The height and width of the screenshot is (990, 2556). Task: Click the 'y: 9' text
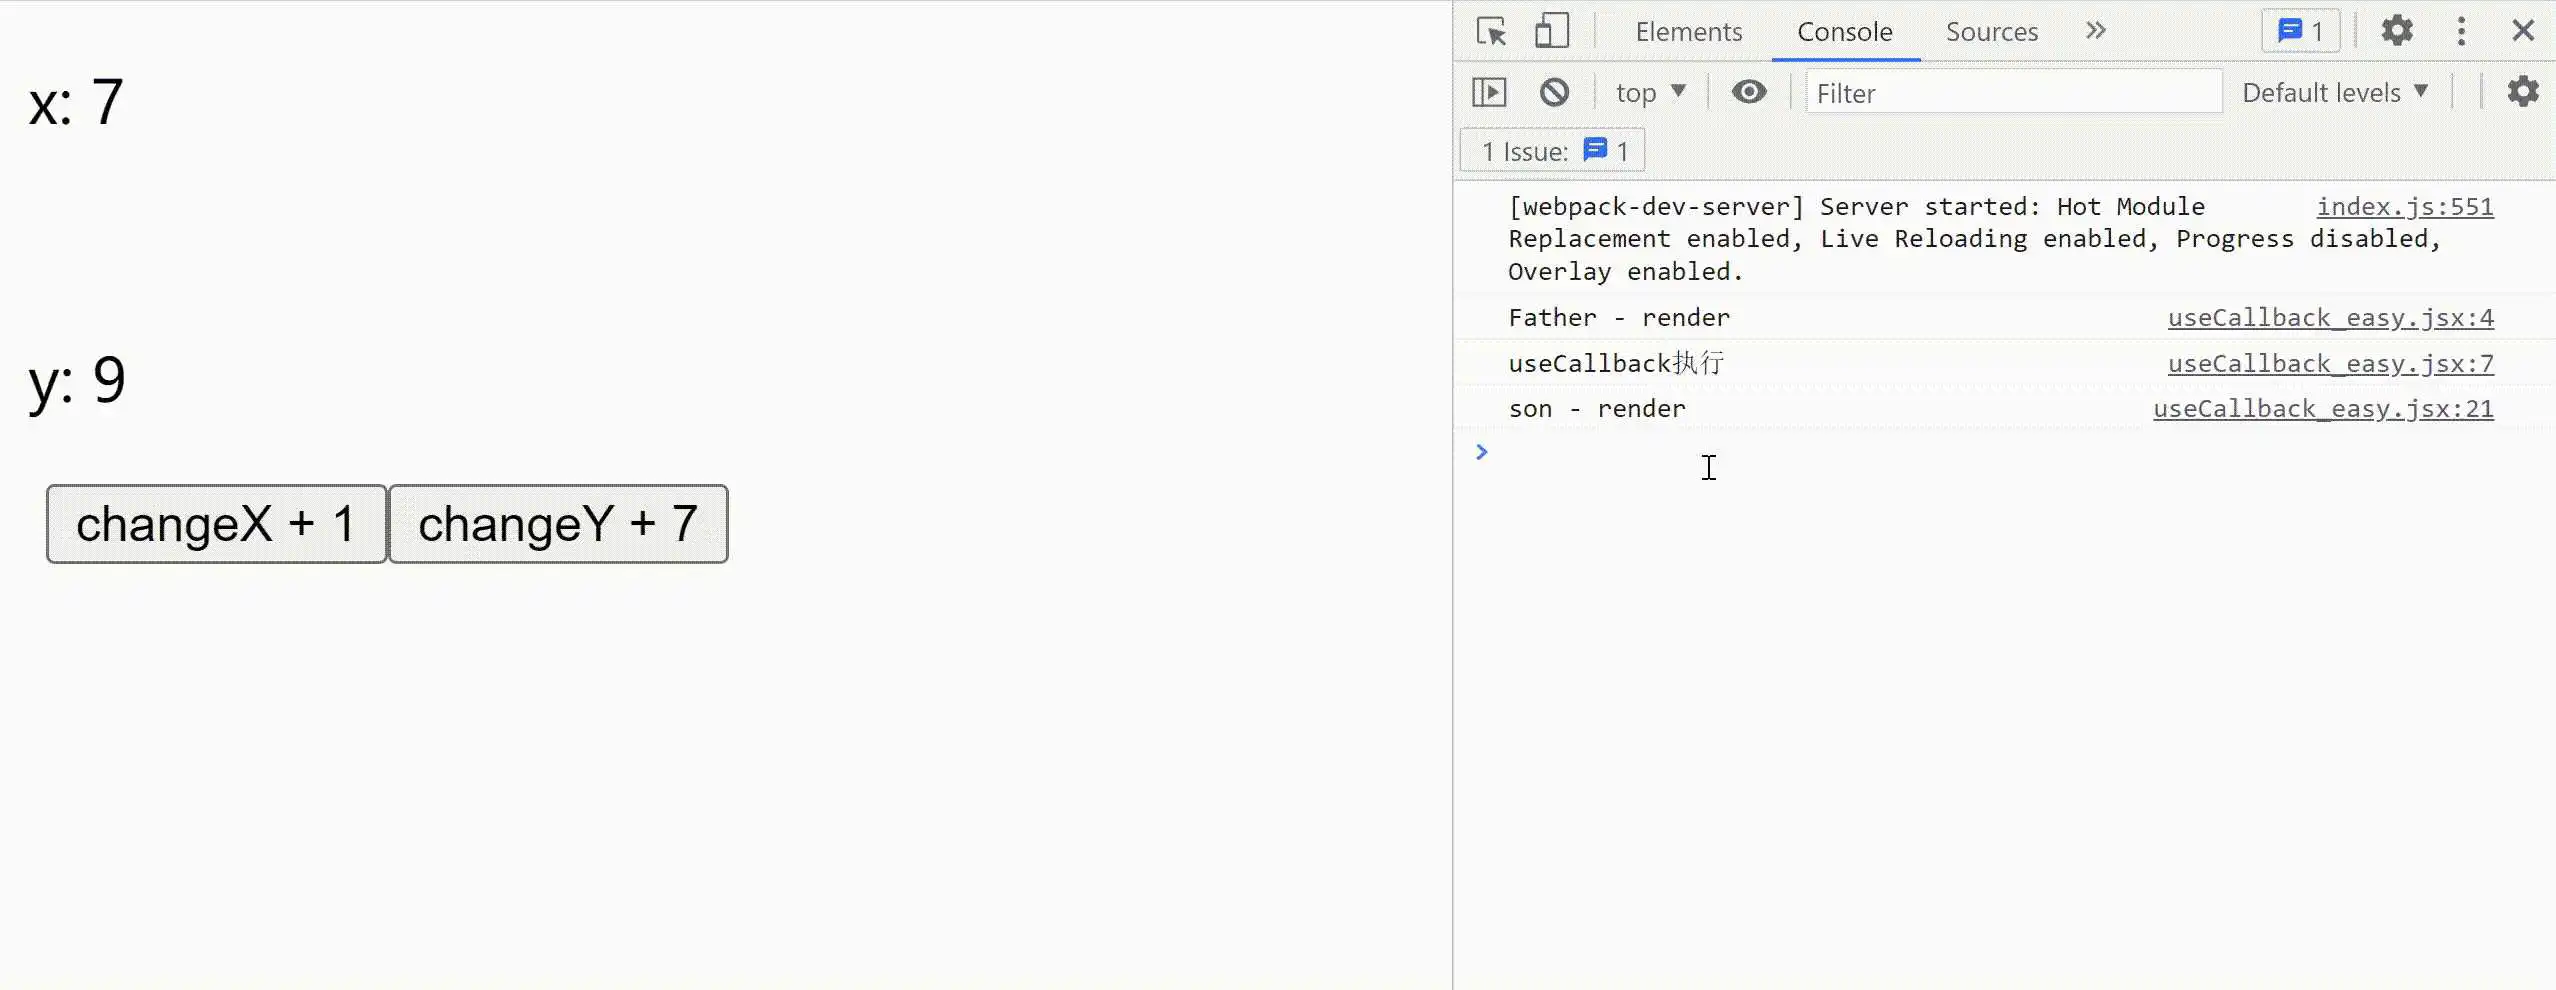77,381
